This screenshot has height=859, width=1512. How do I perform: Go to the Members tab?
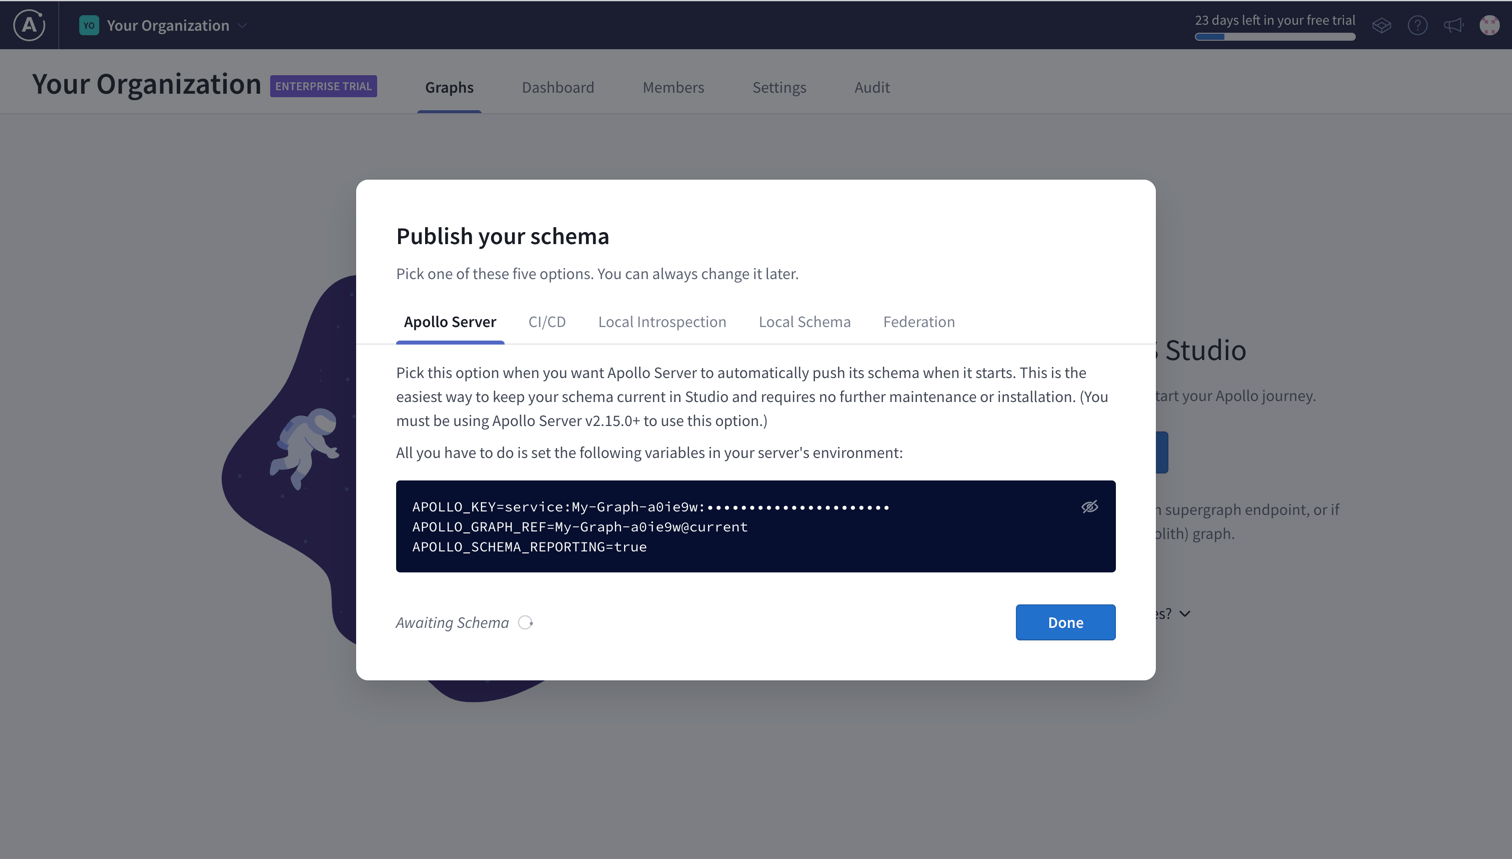coord(673,88)
